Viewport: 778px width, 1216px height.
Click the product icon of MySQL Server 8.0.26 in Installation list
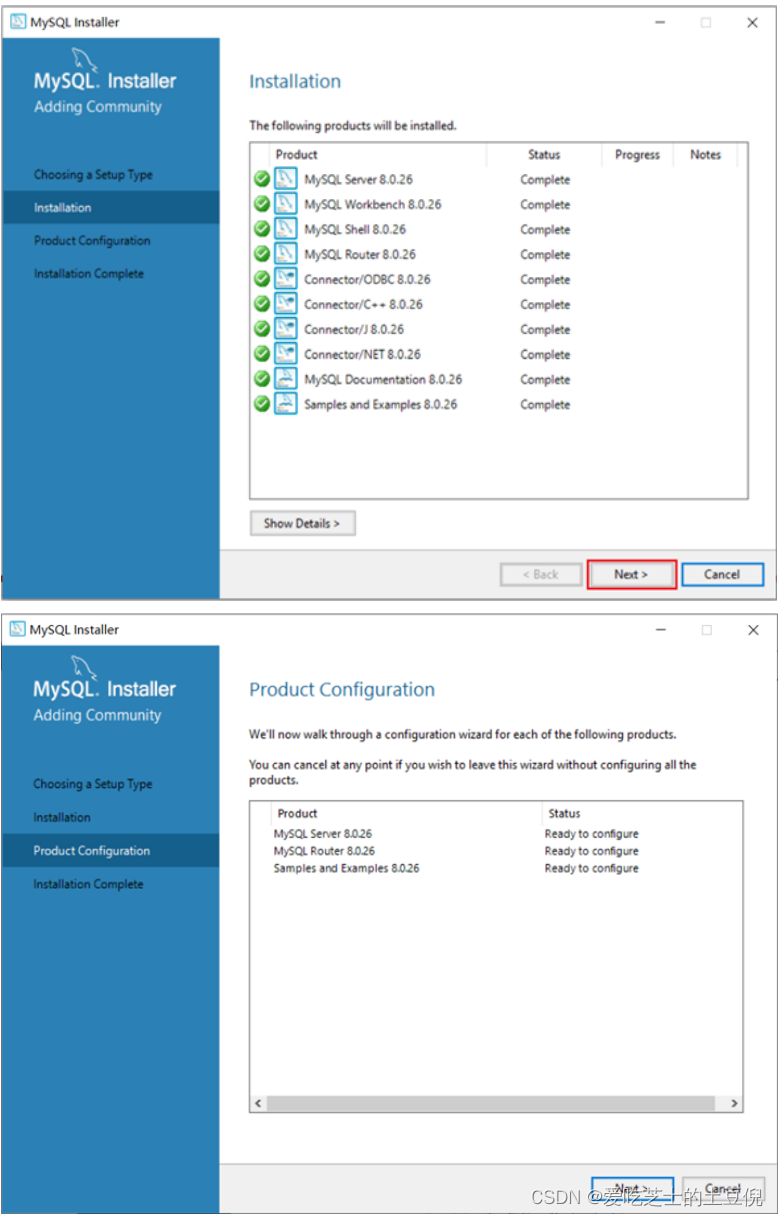[286, 179]
